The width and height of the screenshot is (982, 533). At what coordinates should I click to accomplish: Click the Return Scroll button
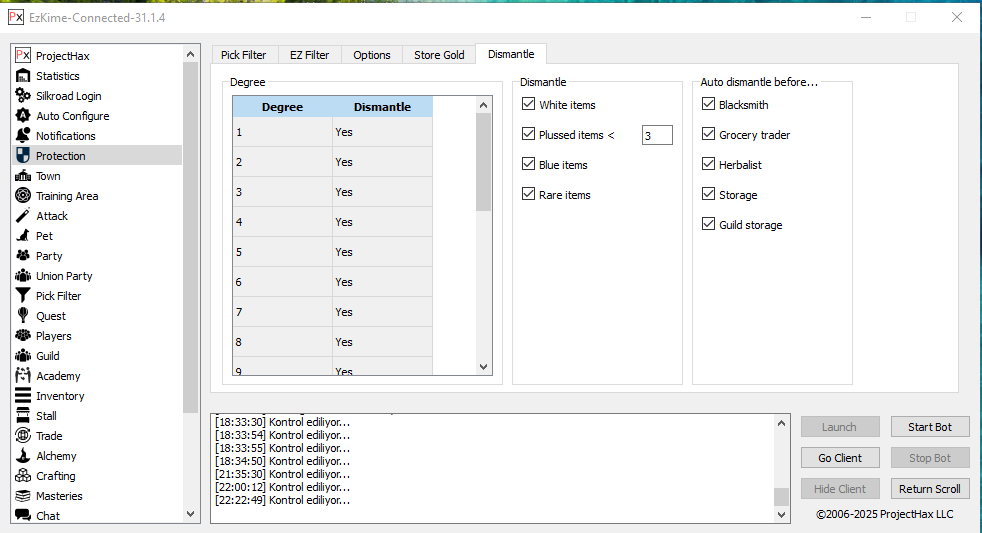click(929, 489)
